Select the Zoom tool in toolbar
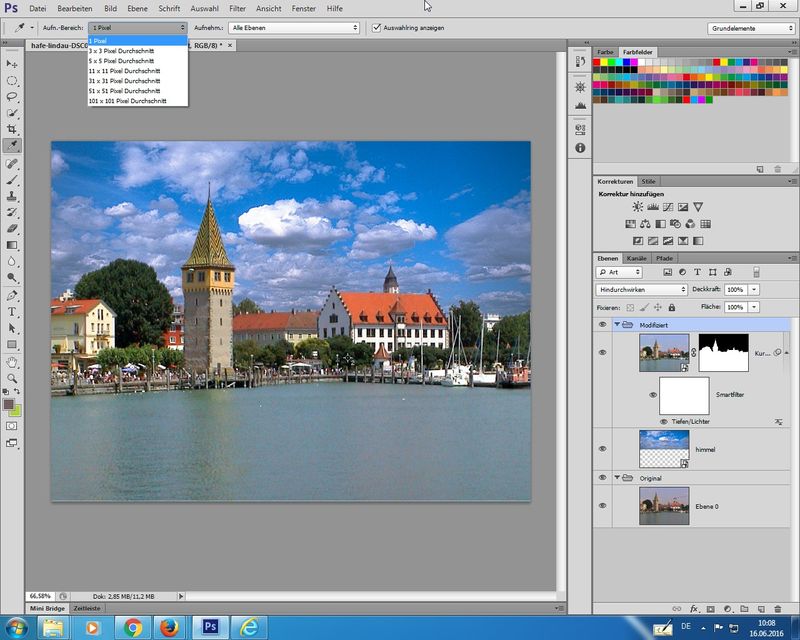Image resolution: width=800 pixels, height=640 pixels. click(12, 378)
